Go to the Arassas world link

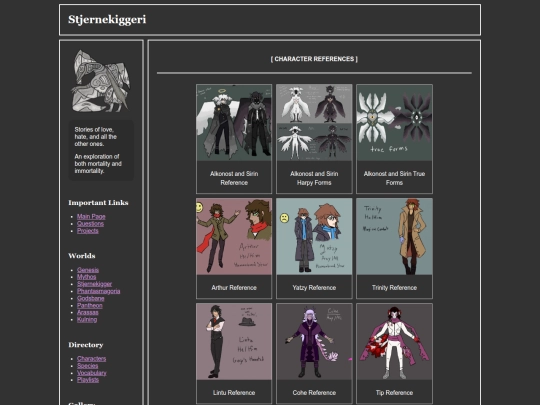coord(87,312)
